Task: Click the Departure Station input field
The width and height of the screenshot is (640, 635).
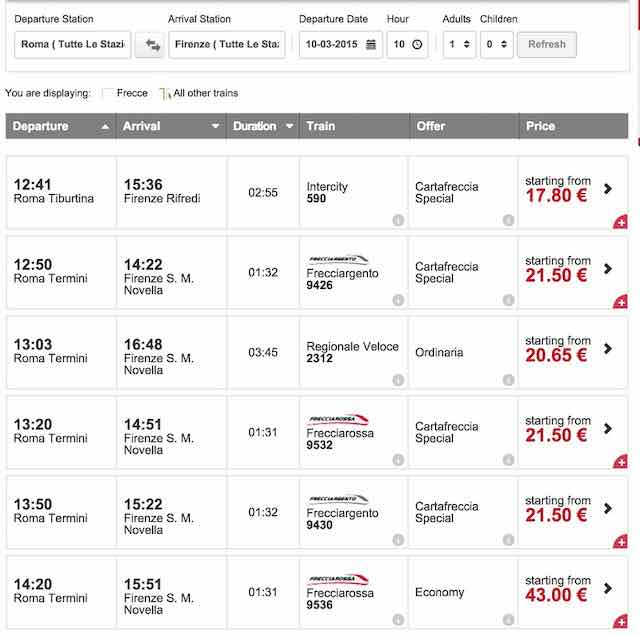Action: coord(74,45)
